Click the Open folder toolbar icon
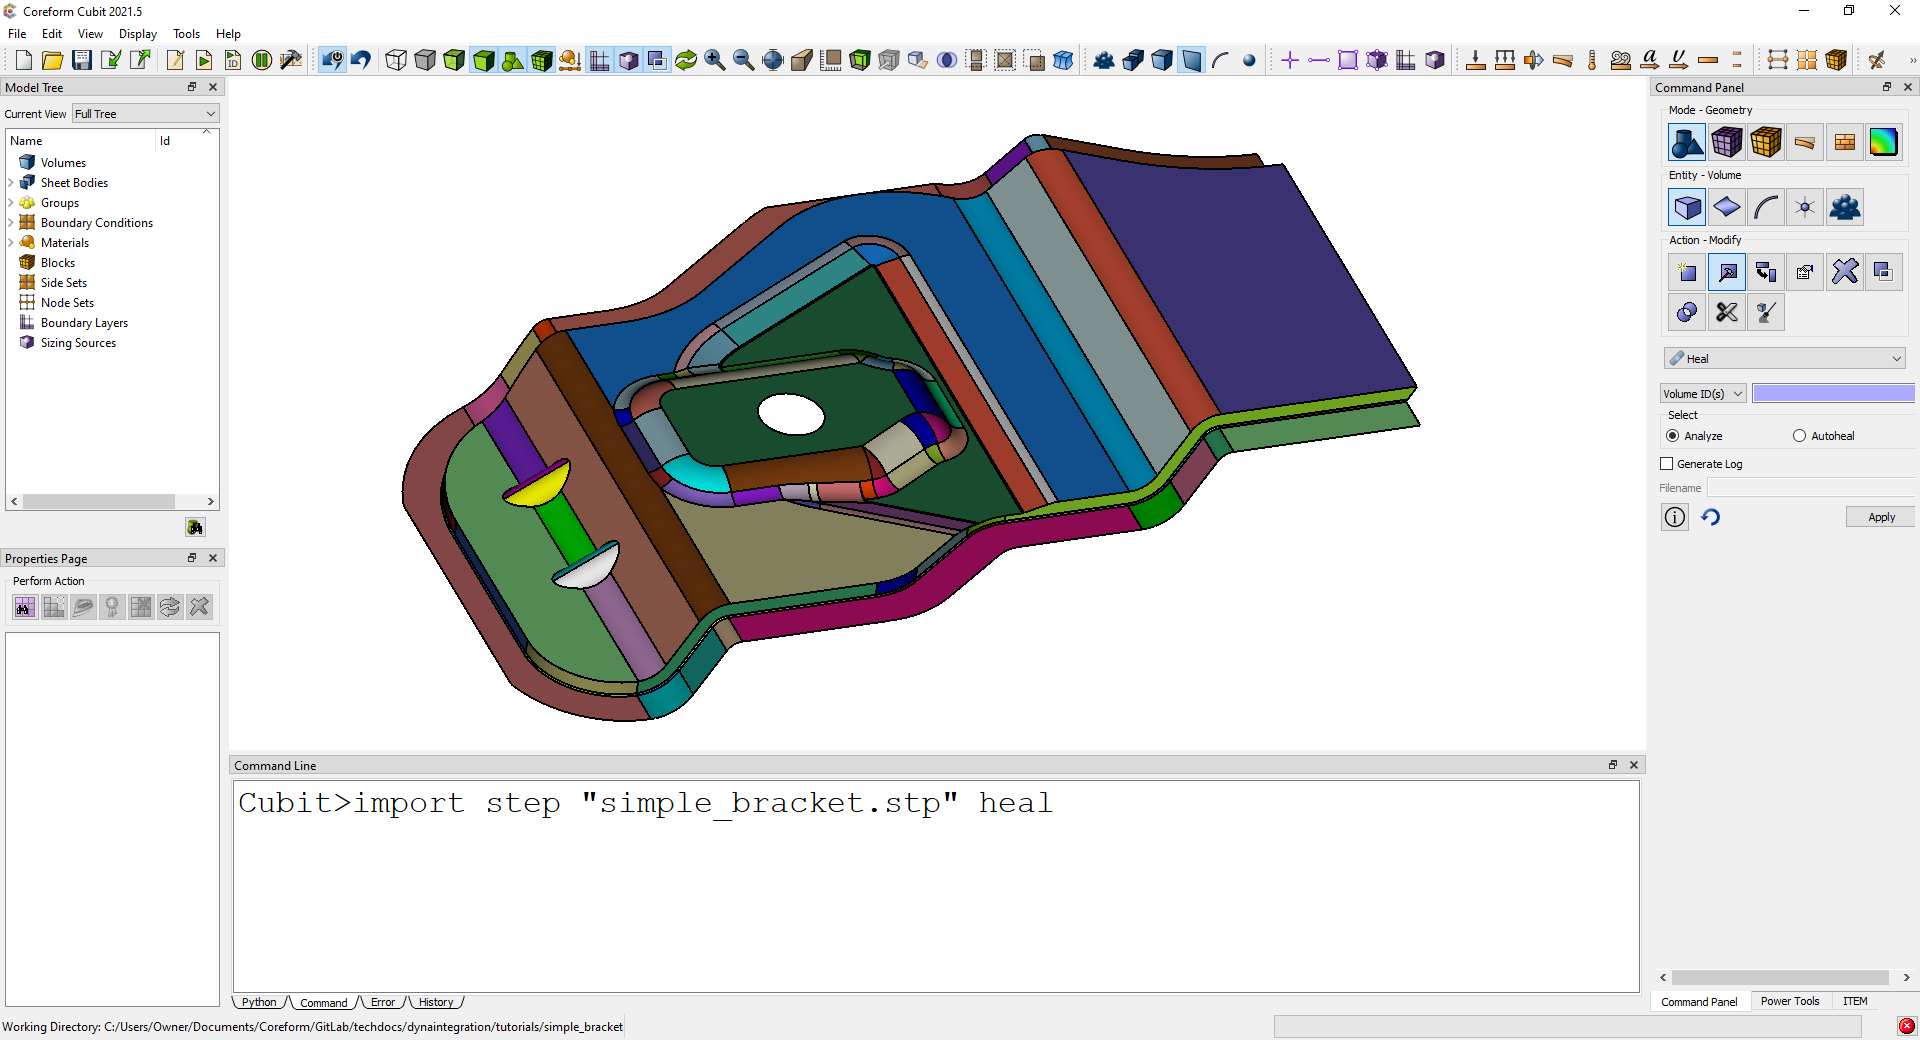The image size is (1920, 1040). [53, 60]
